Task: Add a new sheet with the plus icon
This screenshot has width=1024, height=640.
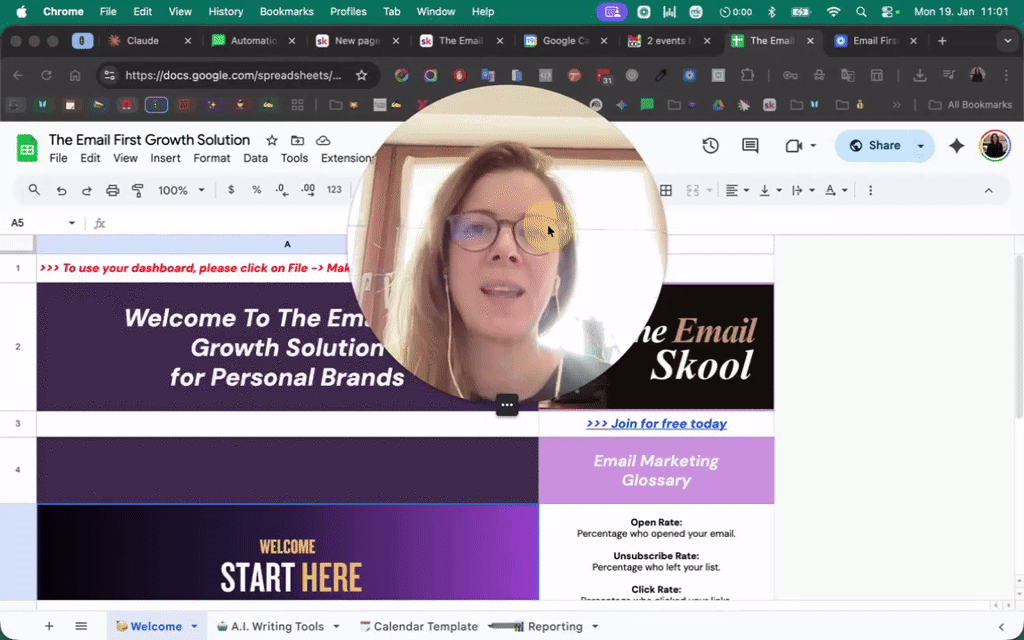Action: click(48, 625)
